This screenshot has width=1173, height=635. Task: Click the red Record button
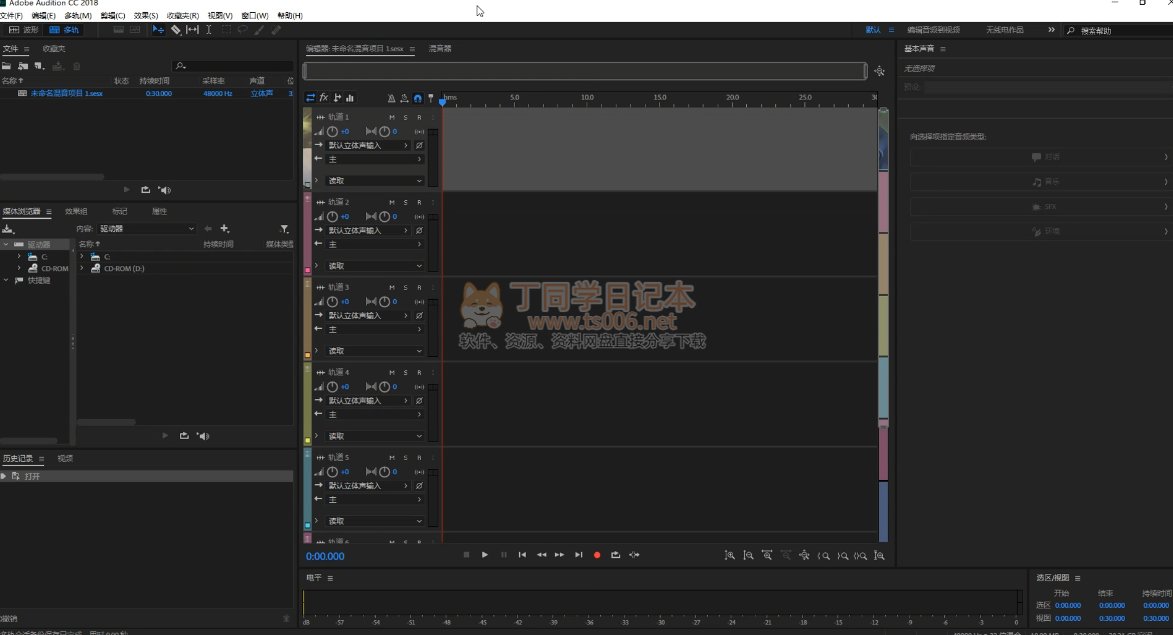click(x=597, y=555)
